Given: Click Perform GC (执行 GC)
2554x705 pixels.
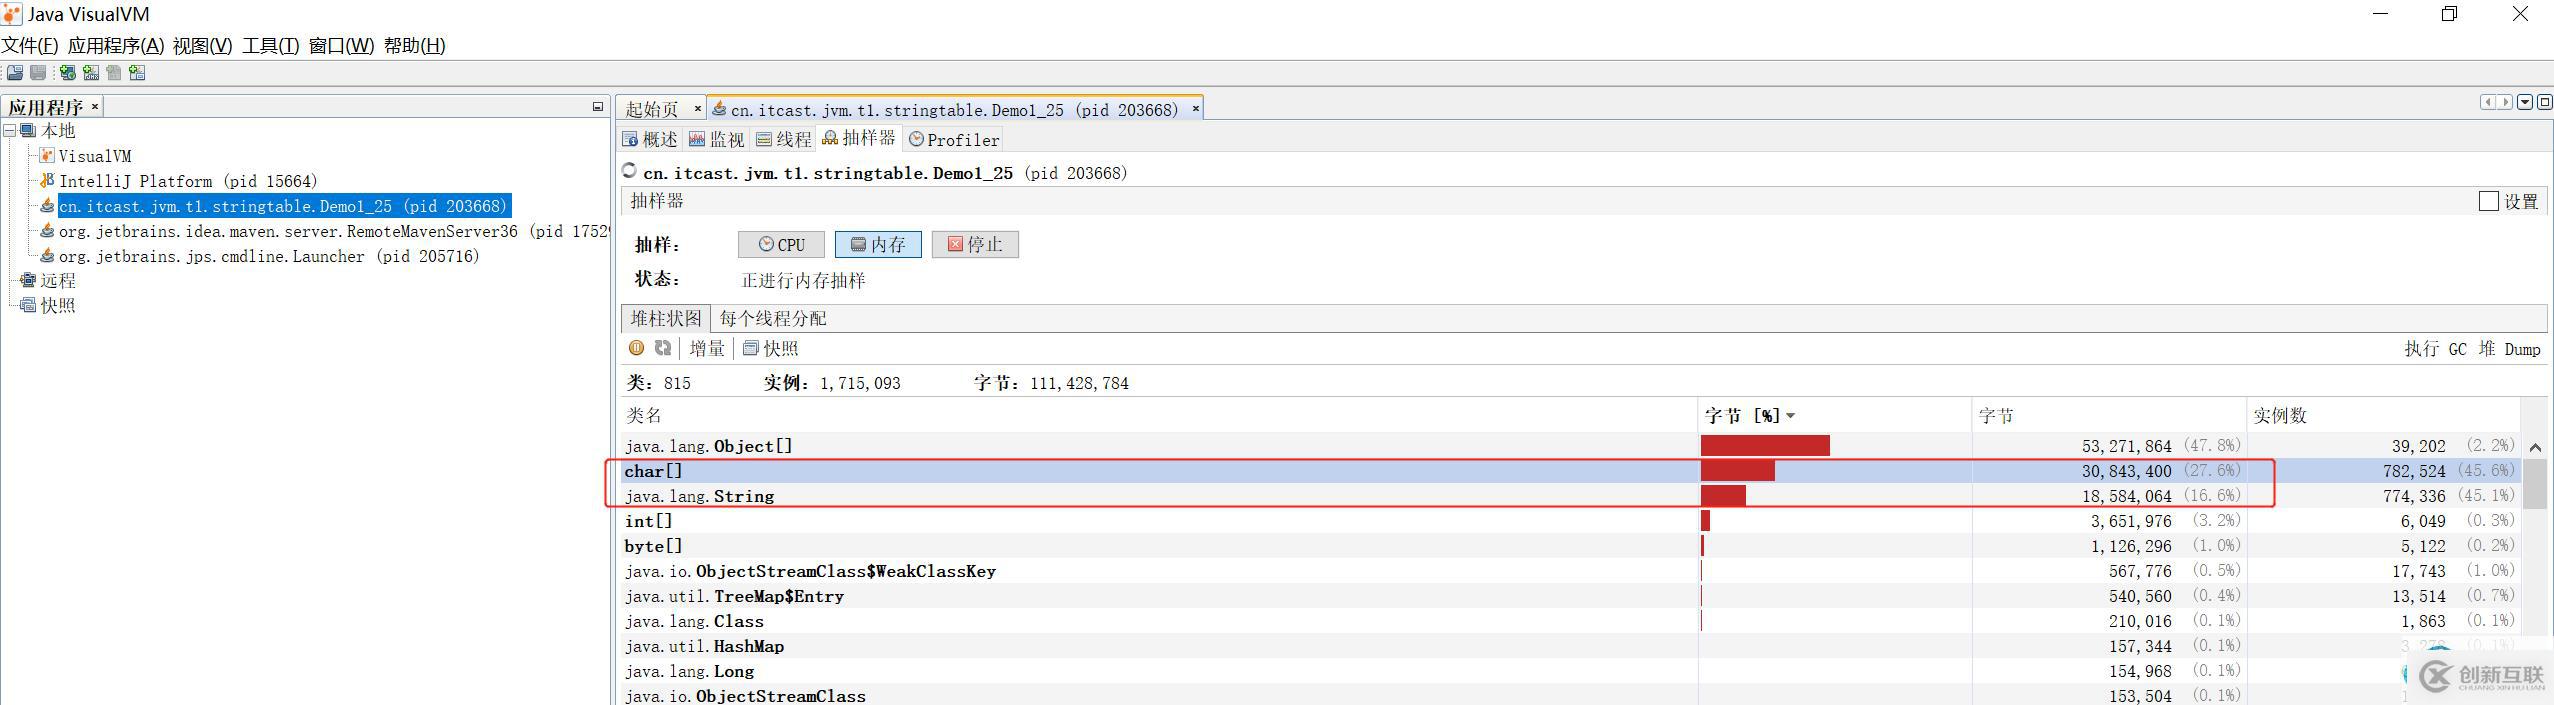Looking at the screenshot, I should (2436, 349).
